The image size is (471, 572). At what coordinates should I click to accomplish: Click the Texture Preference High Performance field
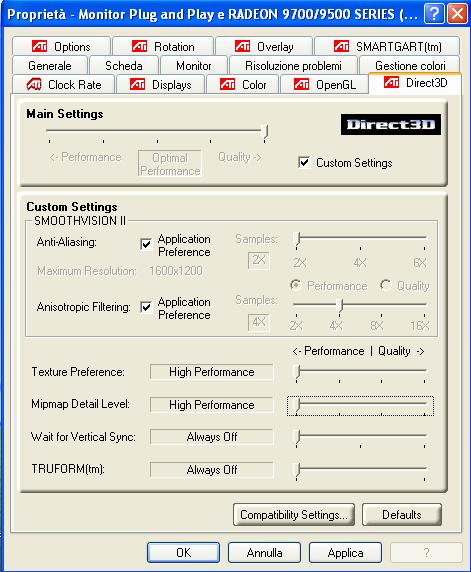(x=212, y=372)
